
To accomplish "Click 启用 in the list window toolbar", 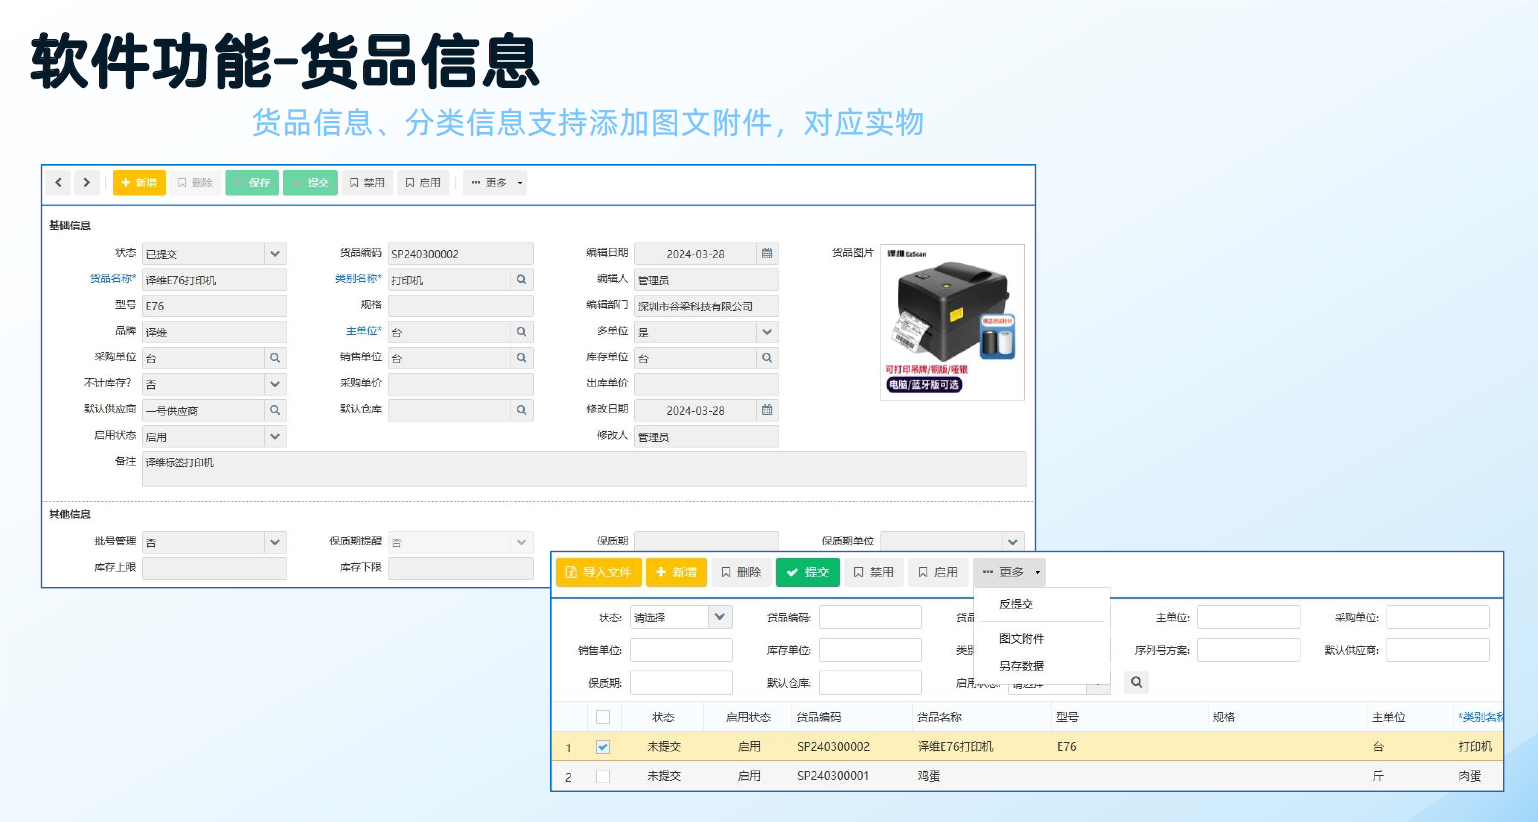I will coord(938,572).
